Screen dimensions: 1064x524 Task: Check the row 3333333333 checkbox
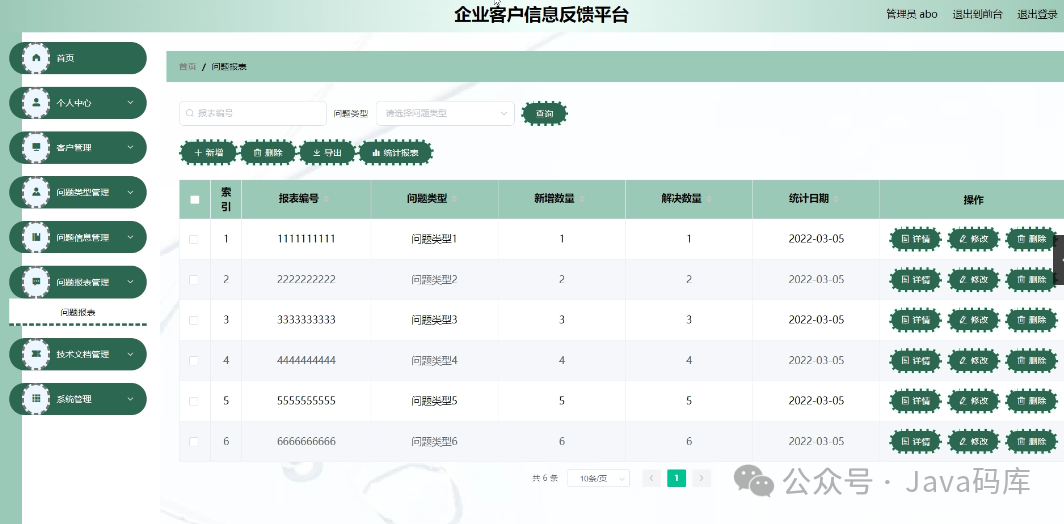click(x=194, y=320)
